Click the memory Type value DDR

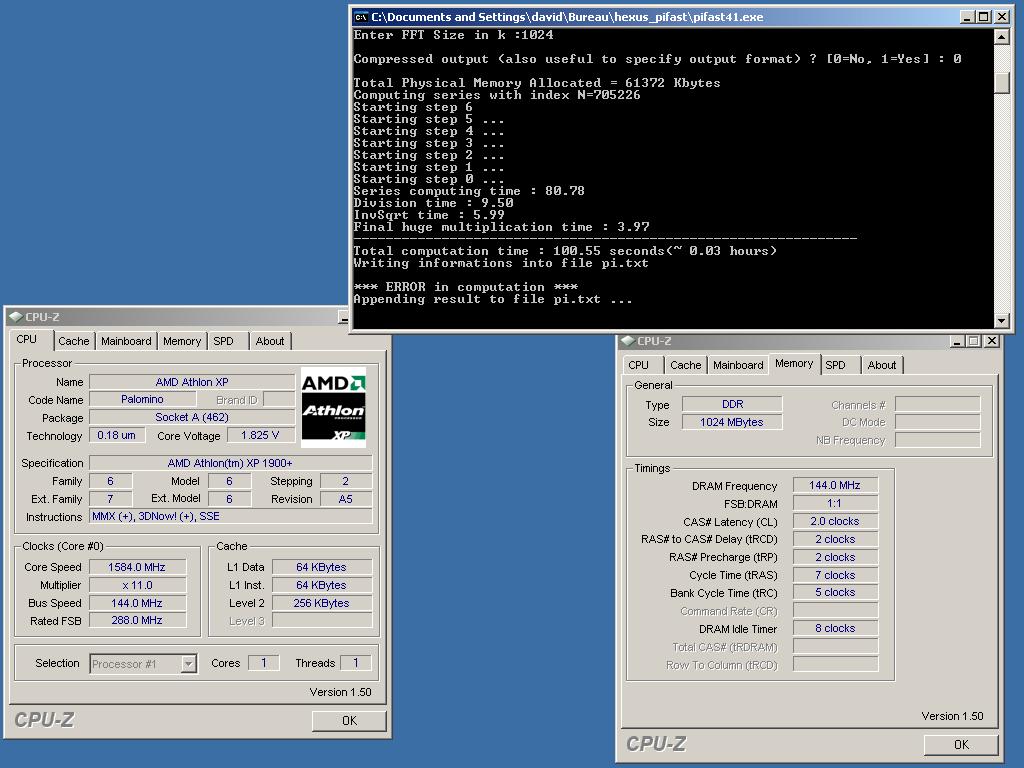(732, 404)
